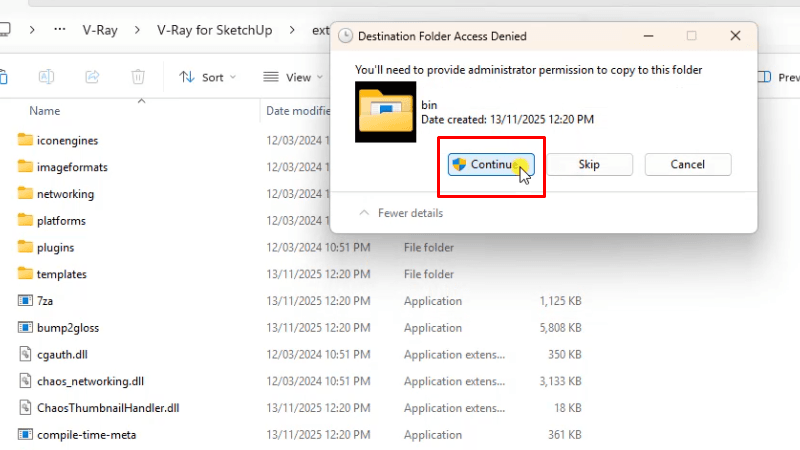Cancel the folder copy operation

(687, 164)
